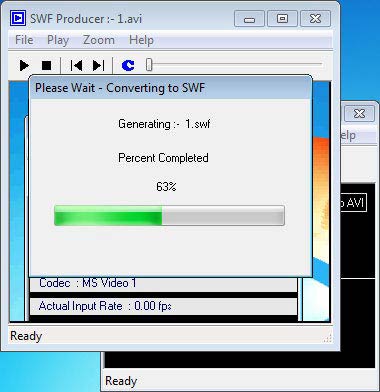Viewport: 380px width, 392px height.
Task: Open the Help menu in SWF Producer
Action: (141, 40)
